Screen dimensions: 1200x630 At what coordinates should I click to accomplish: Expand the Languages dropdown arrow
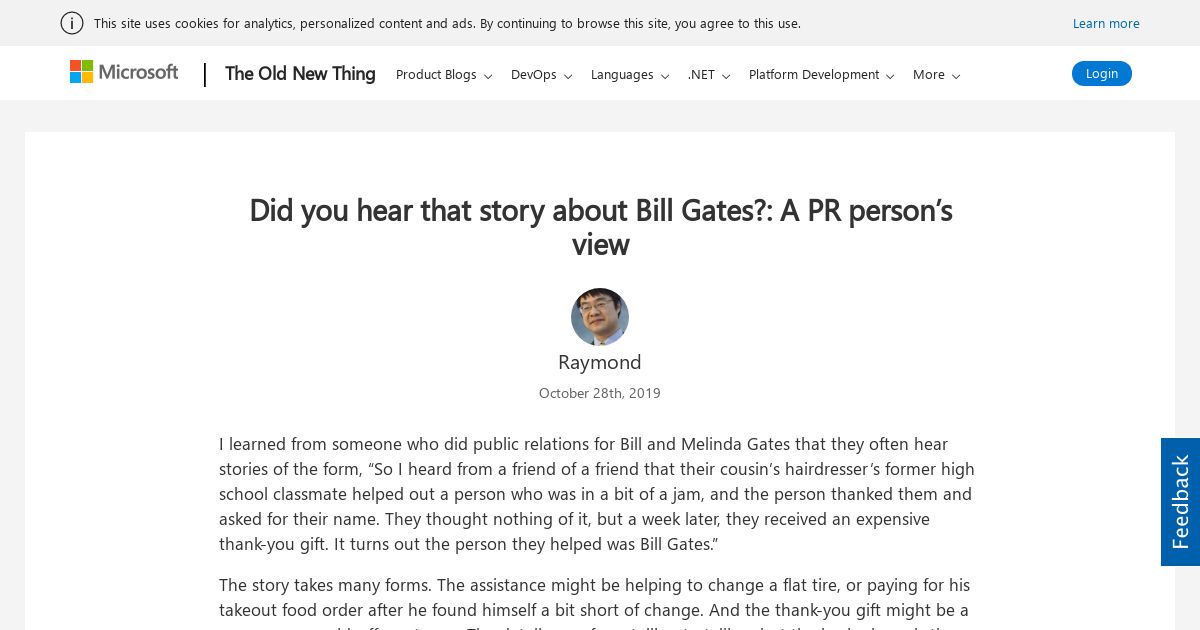pyautogui.click(x=665, y=76)
